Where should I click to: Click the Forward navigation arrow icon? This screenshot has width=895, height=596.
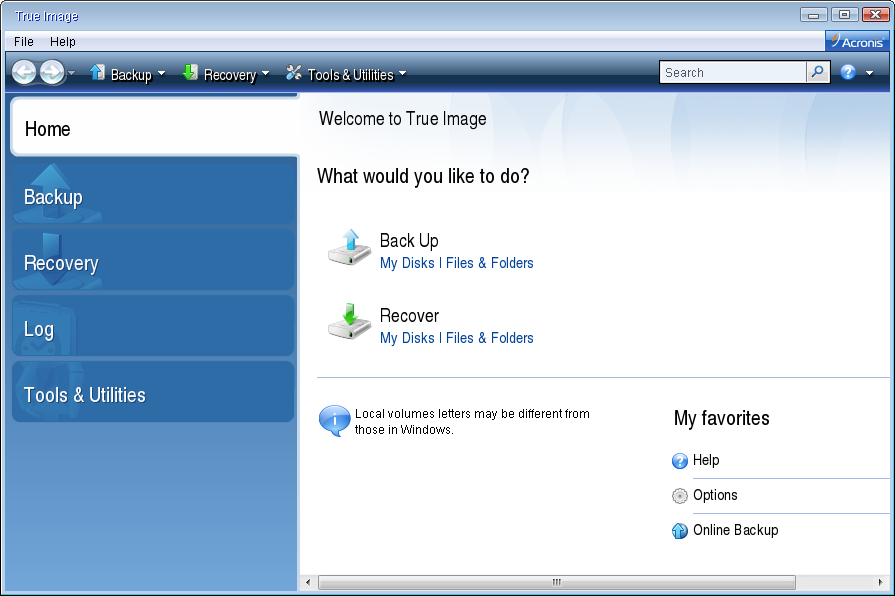tap(51, 72)
